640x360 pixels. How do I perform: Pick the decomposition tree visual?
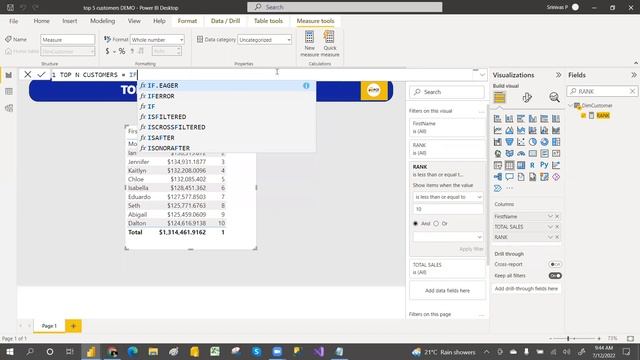(498, 177)
